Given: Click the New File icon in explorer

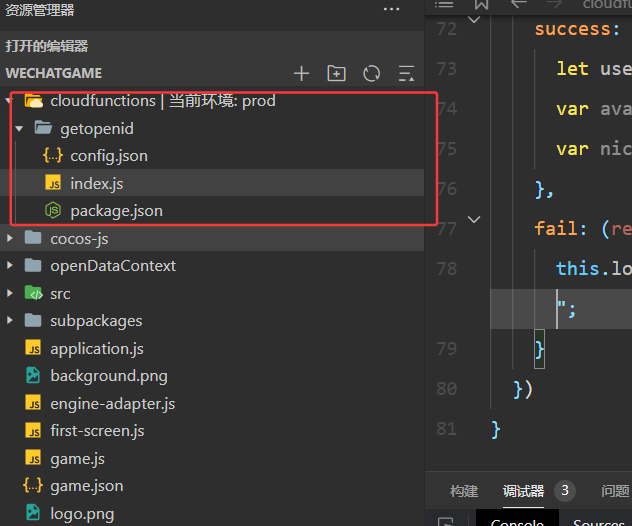Looking at the screenshot, I should (301, 73).
